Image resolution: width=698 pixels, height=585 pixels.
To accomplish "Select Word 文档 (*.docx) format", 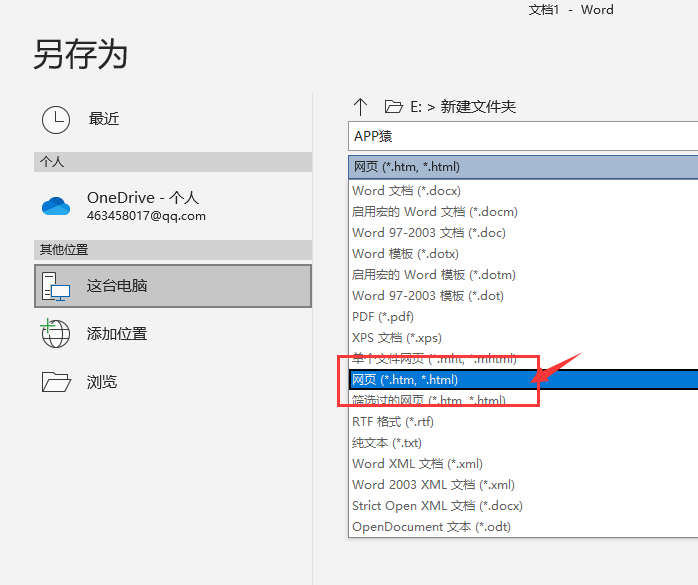I will click(x=523, y=191).
